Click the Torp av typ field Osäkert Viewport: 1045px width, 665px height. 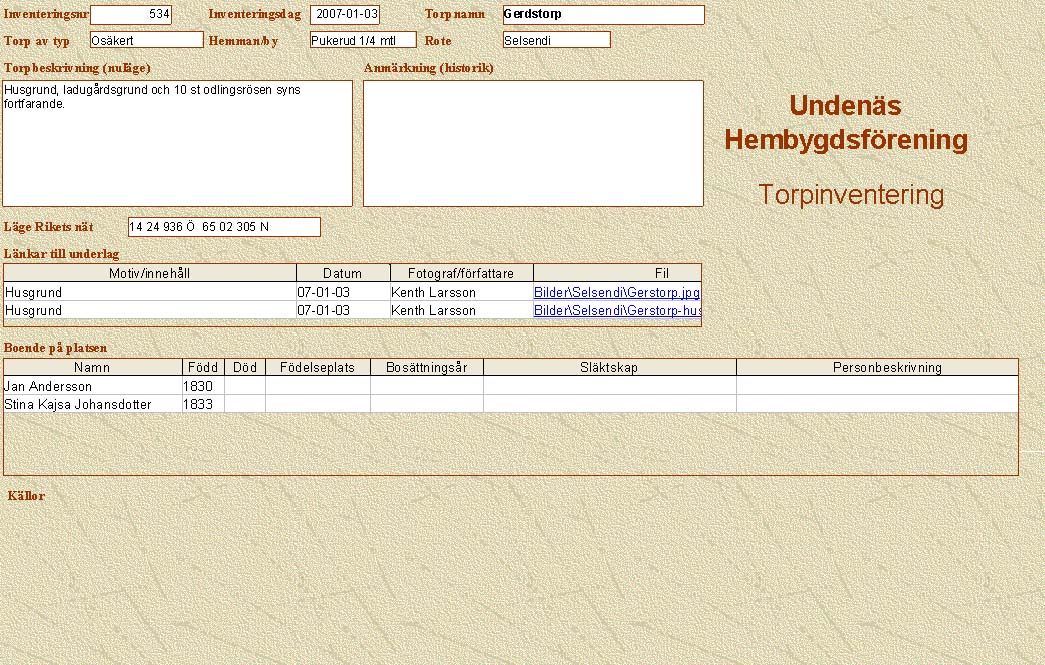pyautogui.click(x=146, y=40)
